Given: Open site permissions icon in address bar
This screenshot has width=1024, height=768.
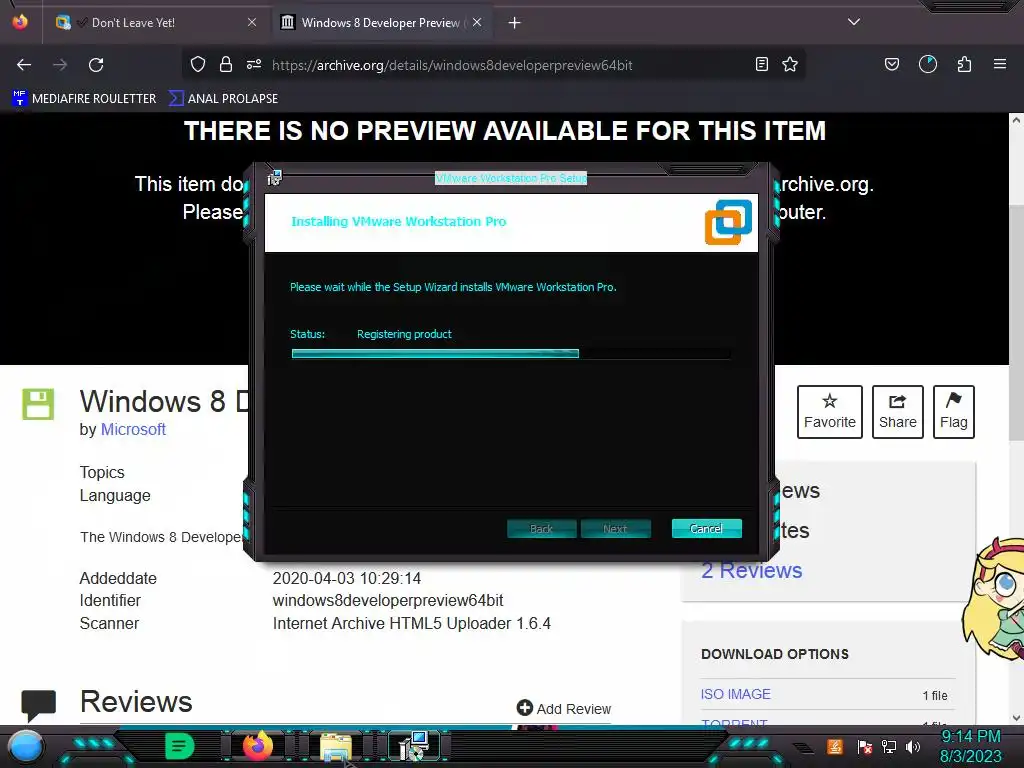Looking at the screenshot, I should 254,64.
